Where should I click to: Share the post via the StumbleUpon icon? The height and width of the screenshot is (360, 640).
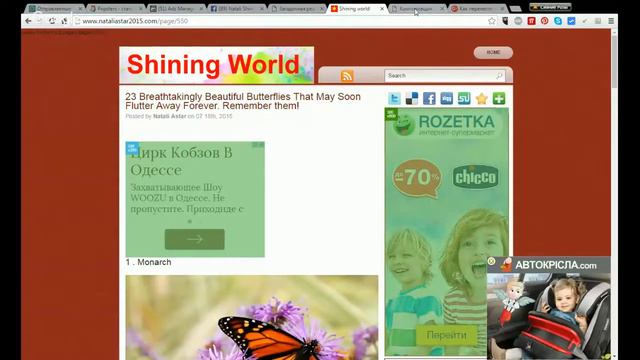point(464,98)
